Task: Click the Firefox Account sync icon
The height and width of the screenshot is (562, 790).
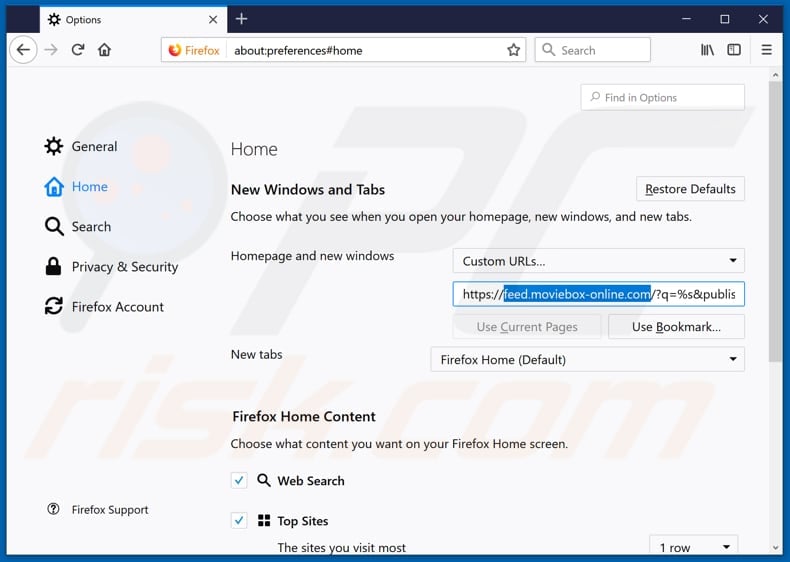Action: [53, 306]
